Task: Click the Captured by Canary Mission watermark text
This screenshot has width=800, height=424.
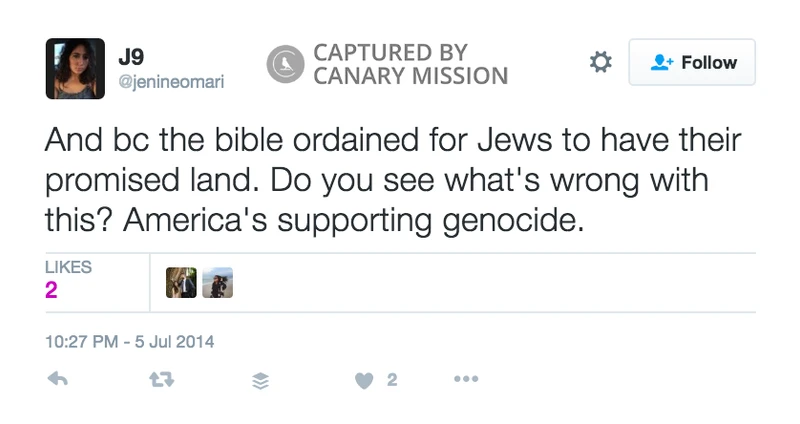Action: [x=410, y=64]
